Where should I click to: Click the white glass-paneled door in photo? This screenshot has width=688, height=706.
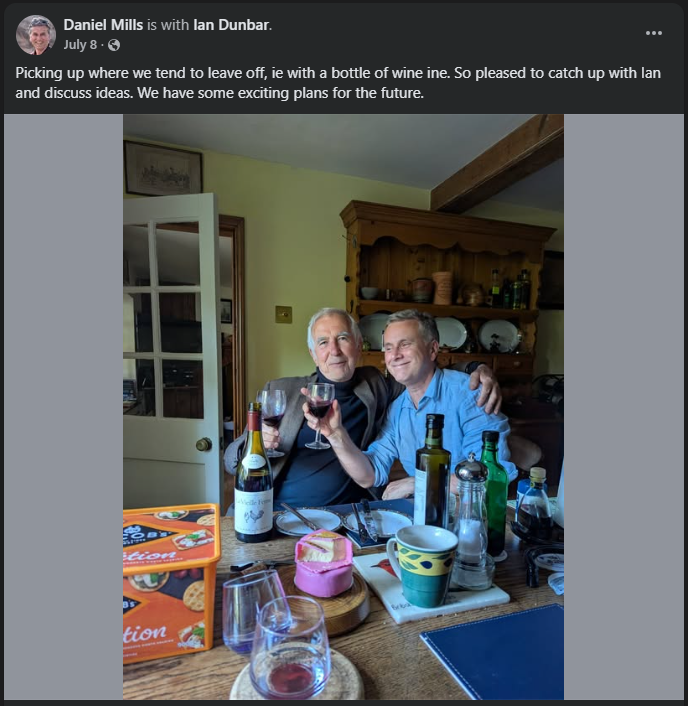(x=171, y=340)
